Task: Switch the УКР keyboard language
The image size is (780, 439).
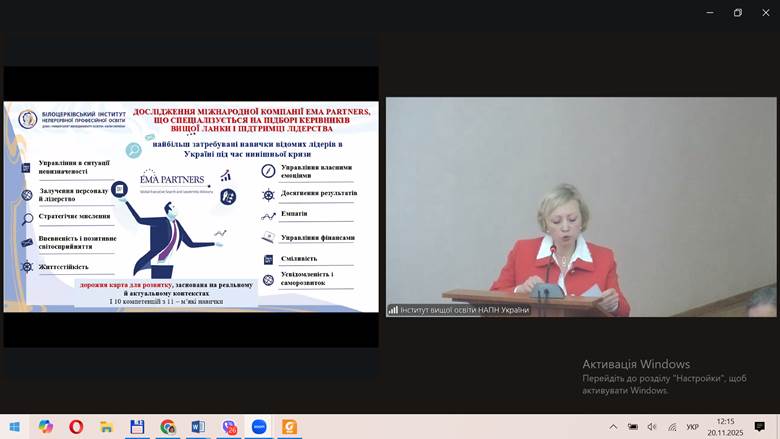Action: 693,427
